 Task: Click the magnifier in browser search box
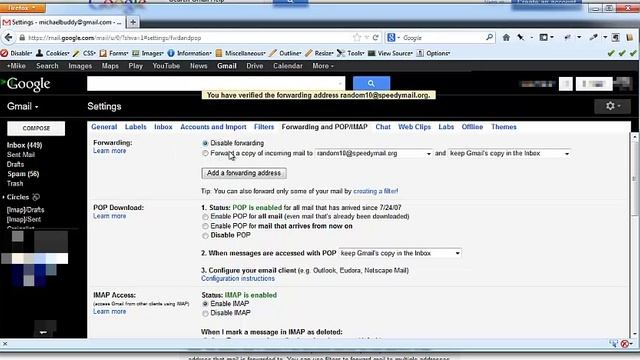point(489,38)
